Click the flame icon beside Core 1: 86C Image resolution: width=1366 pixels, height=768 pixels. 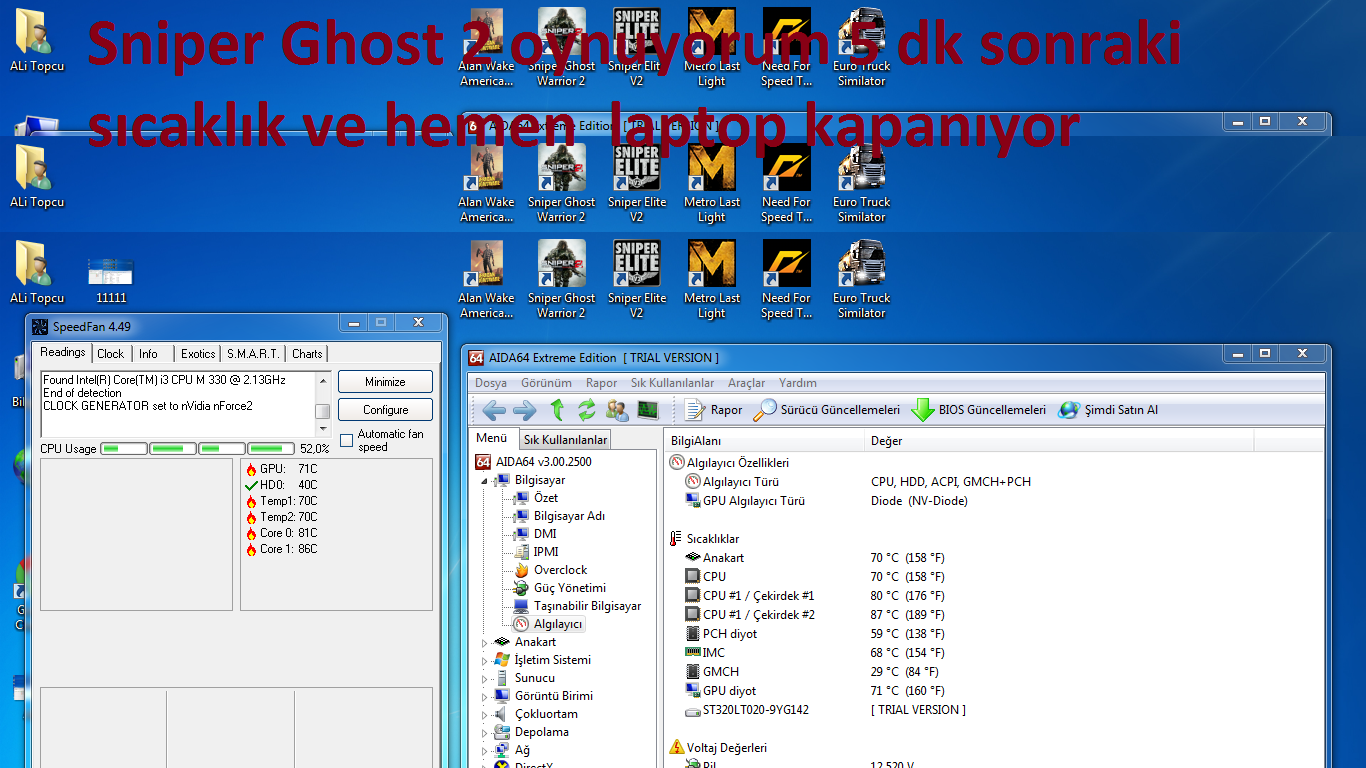click(251, 550)
